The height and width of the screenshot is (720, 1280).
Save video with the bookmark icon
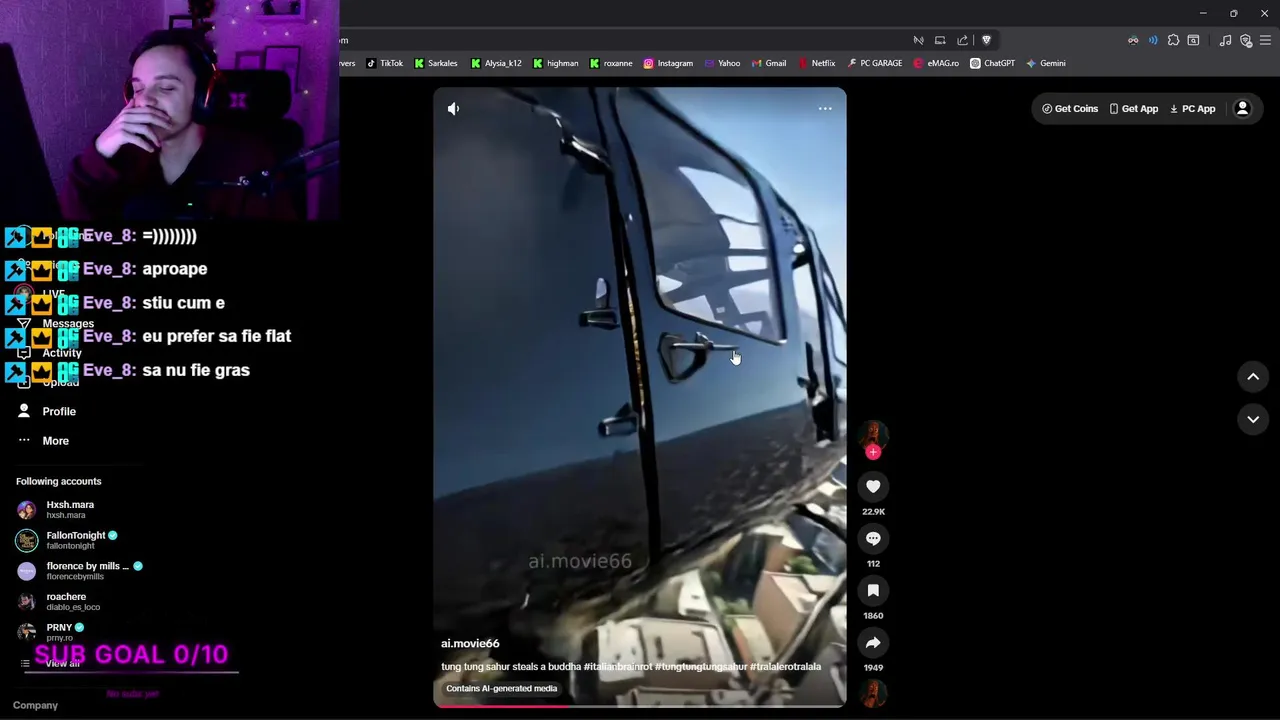tap(873, 590)
